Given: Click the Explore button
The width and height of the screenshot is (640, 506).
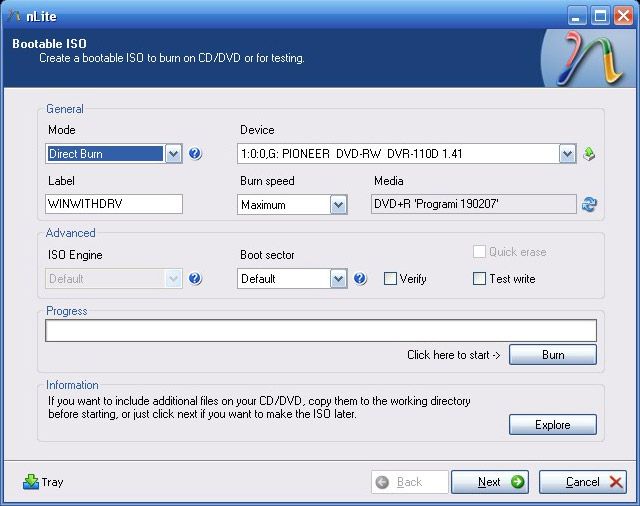Looking at the screenshot, I should click(552, 425).
